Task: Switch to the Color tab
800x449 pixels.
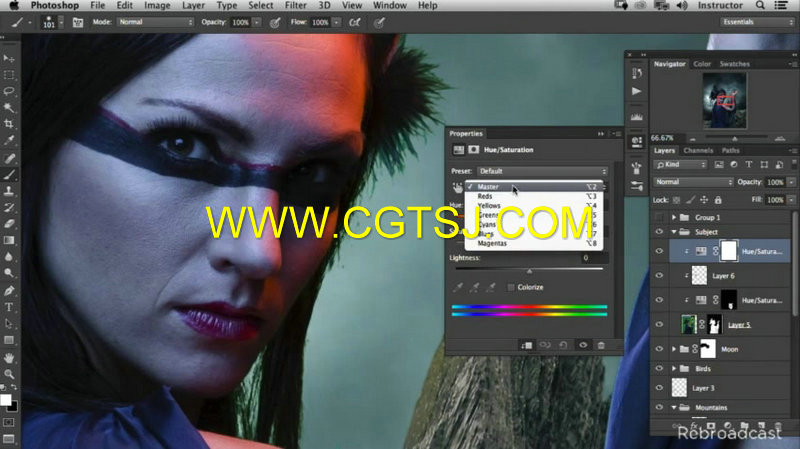Action: pyautogui.click(x=702, y=64)
